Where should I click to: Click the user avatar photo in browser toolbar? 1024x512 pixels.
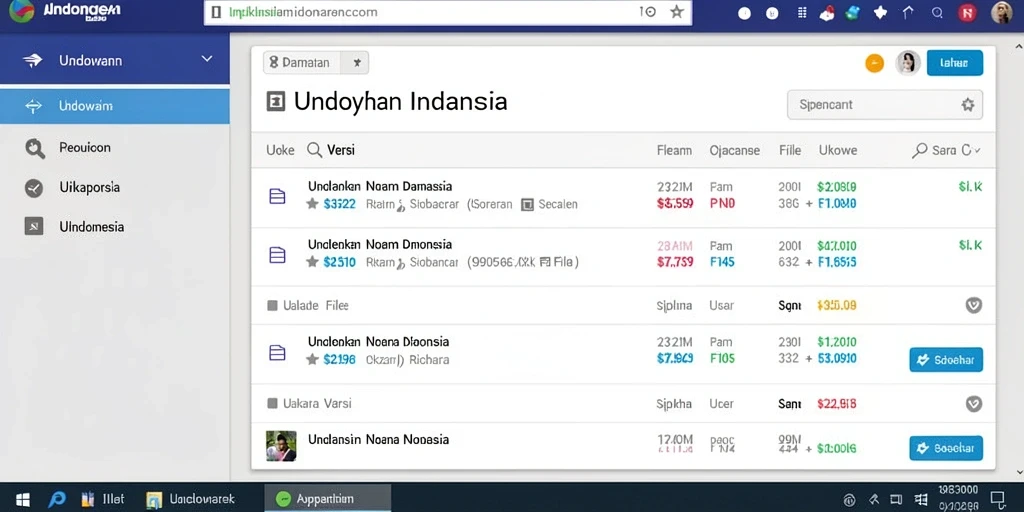1001,12
